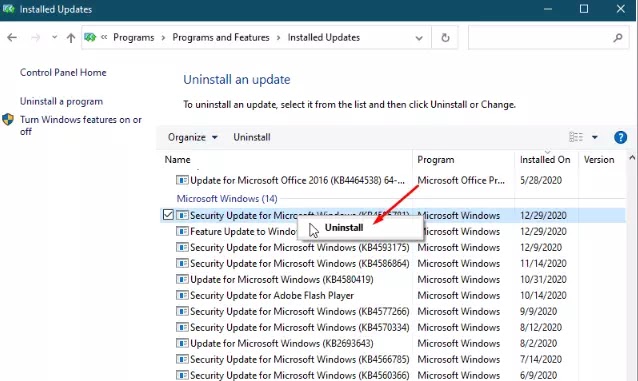Click Microsoft Office Pr... program cell
This screenshot has width=638, height=381.
[x=461, y=180]
